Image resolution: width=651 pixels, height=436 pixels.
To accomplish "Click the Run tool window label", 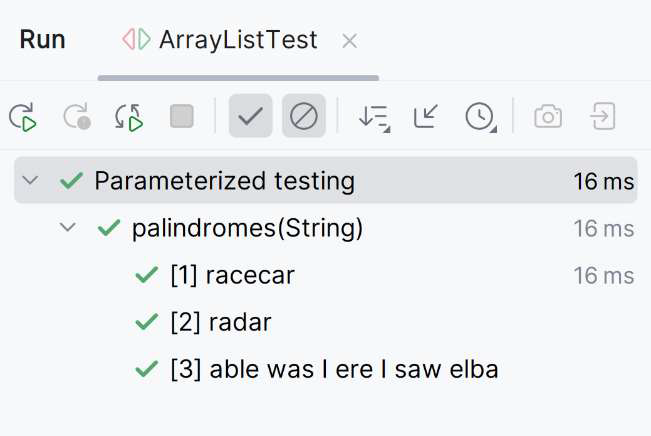I will pyautogui.click(x=42, y=40).
